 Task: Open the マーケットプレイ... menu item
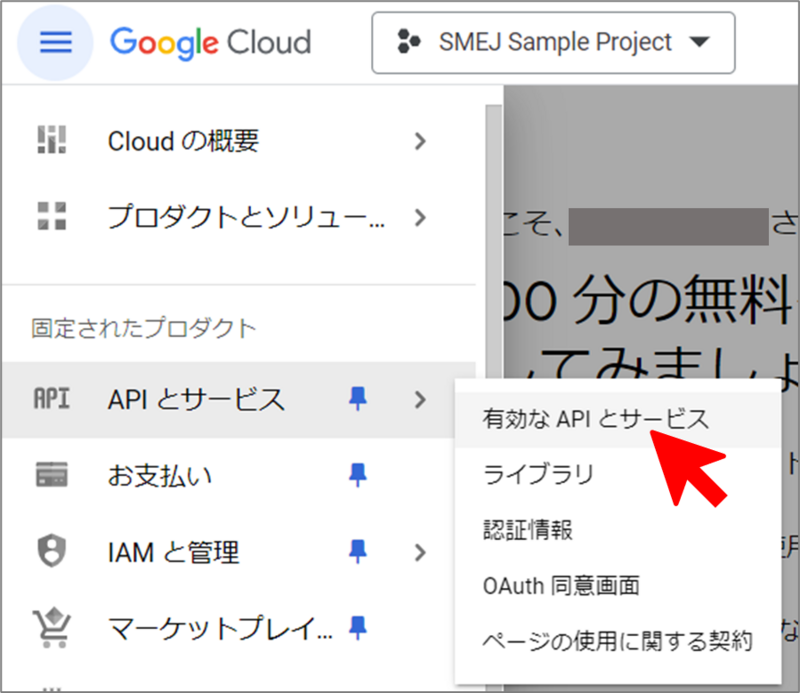(x=229, y=629)
